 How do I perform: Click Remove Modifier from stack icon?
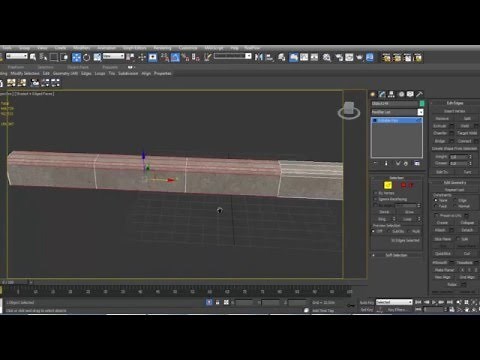pyautogui.click(x=406, y=164)
